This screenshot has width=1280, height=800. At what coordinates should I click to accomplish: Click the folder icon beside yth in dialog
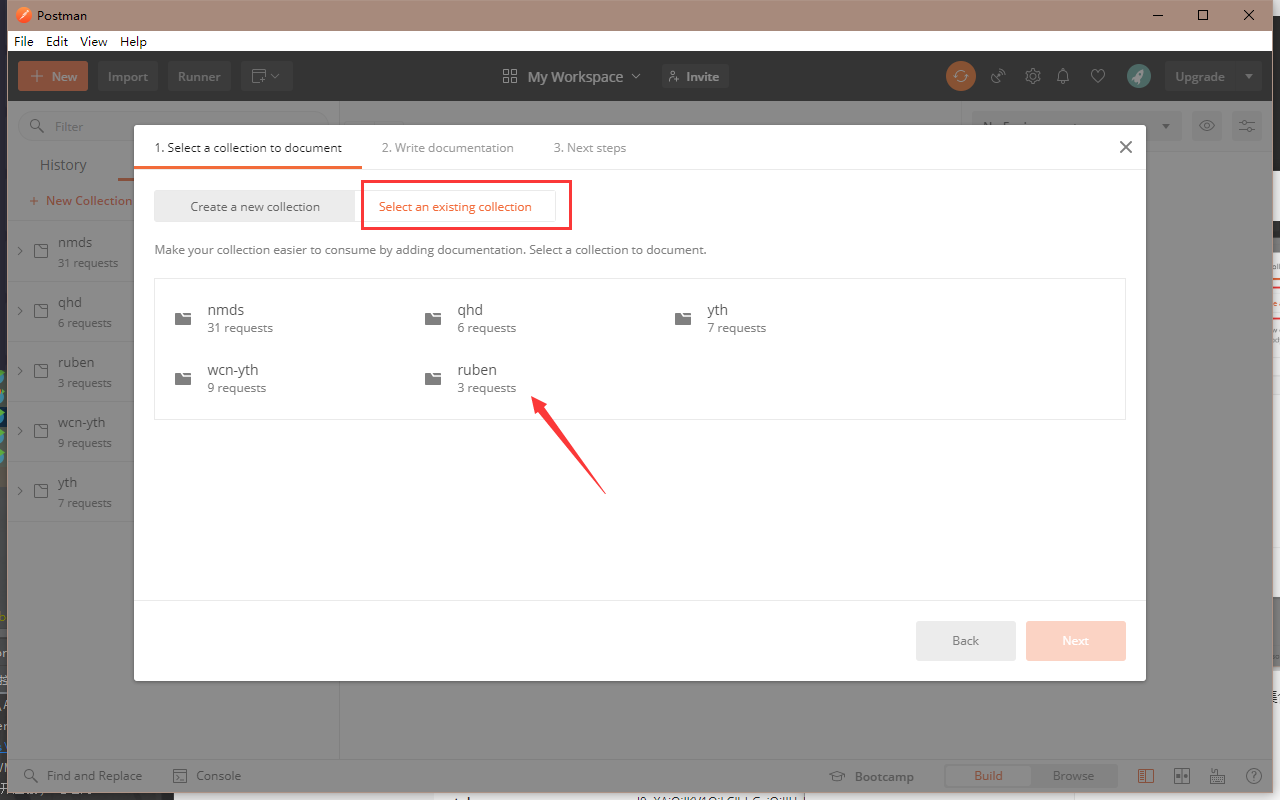click(683, 318)
